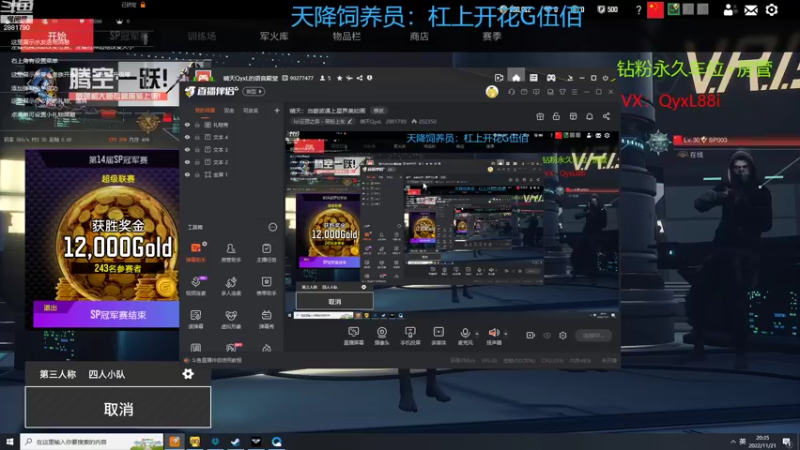Add a 摄像头 camera source

tap(382, 336)
